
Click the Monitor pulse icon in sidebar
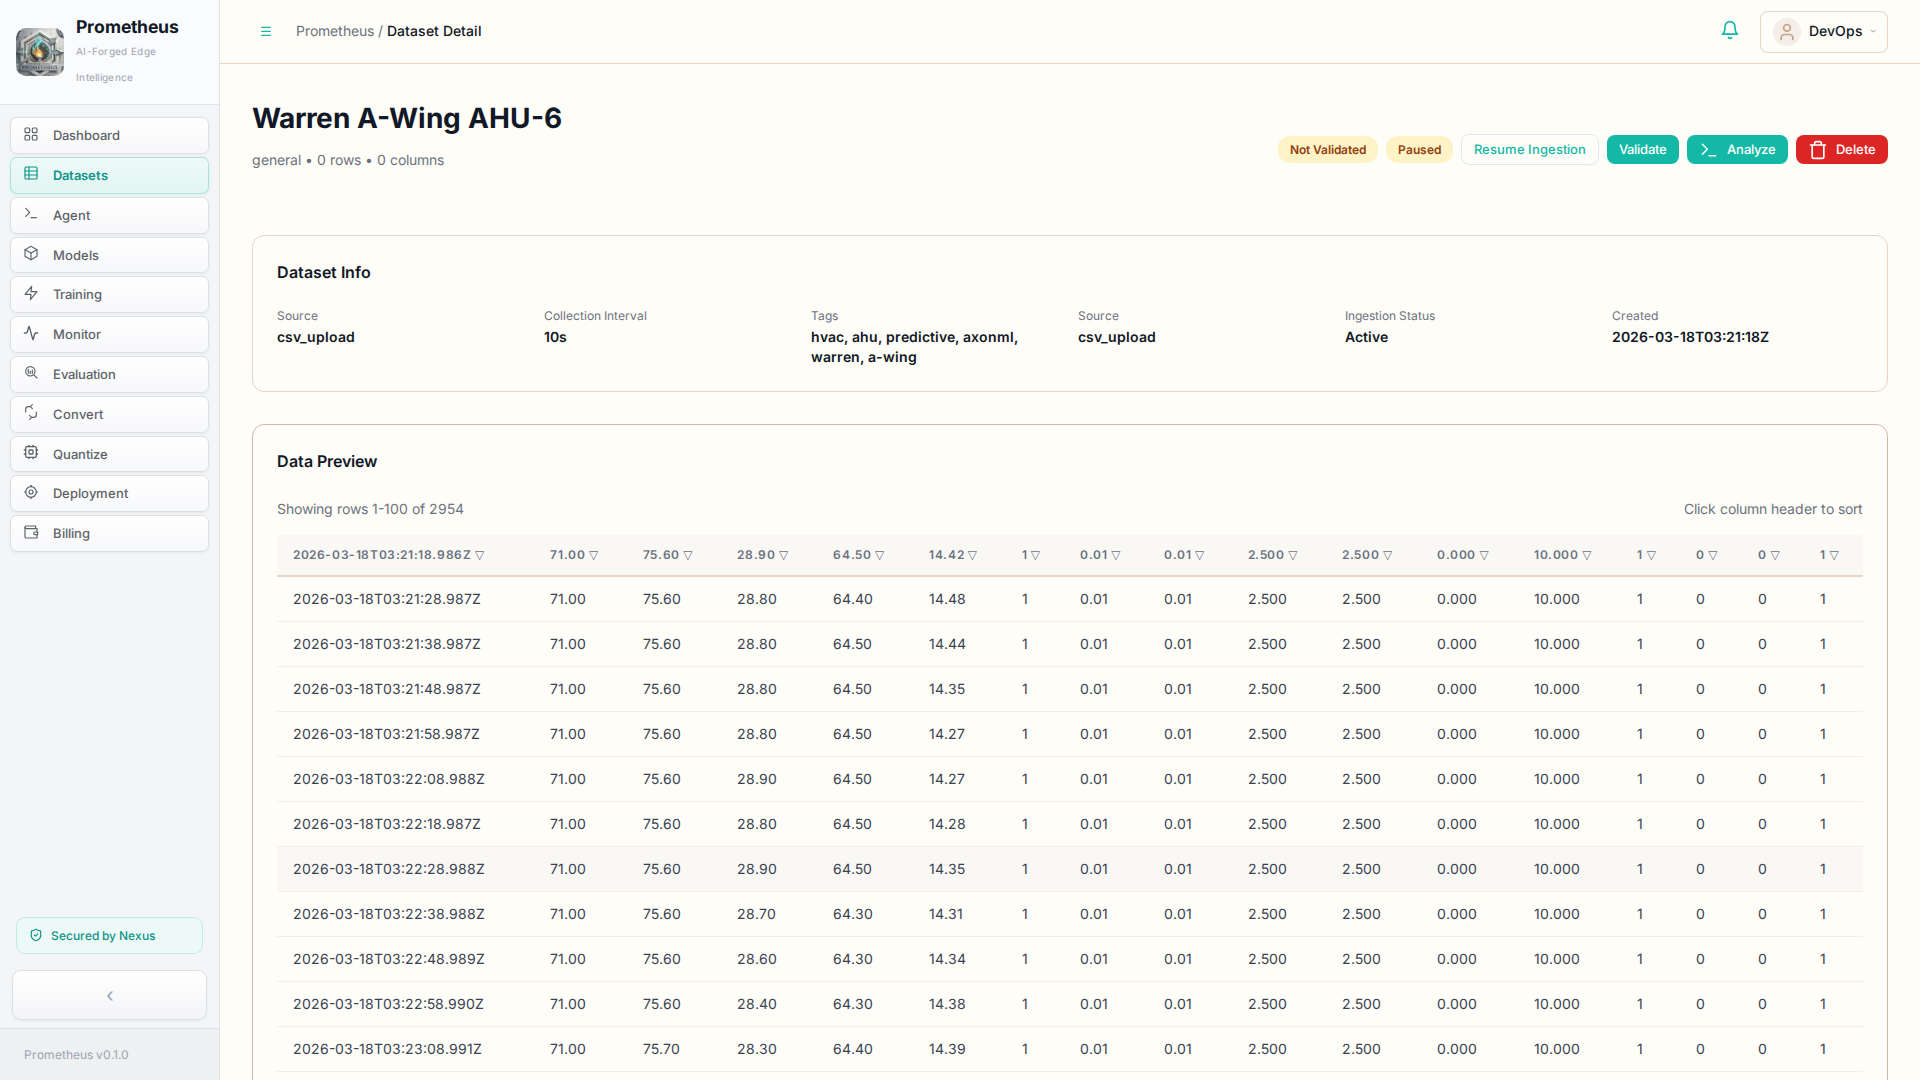coord(31,334)
